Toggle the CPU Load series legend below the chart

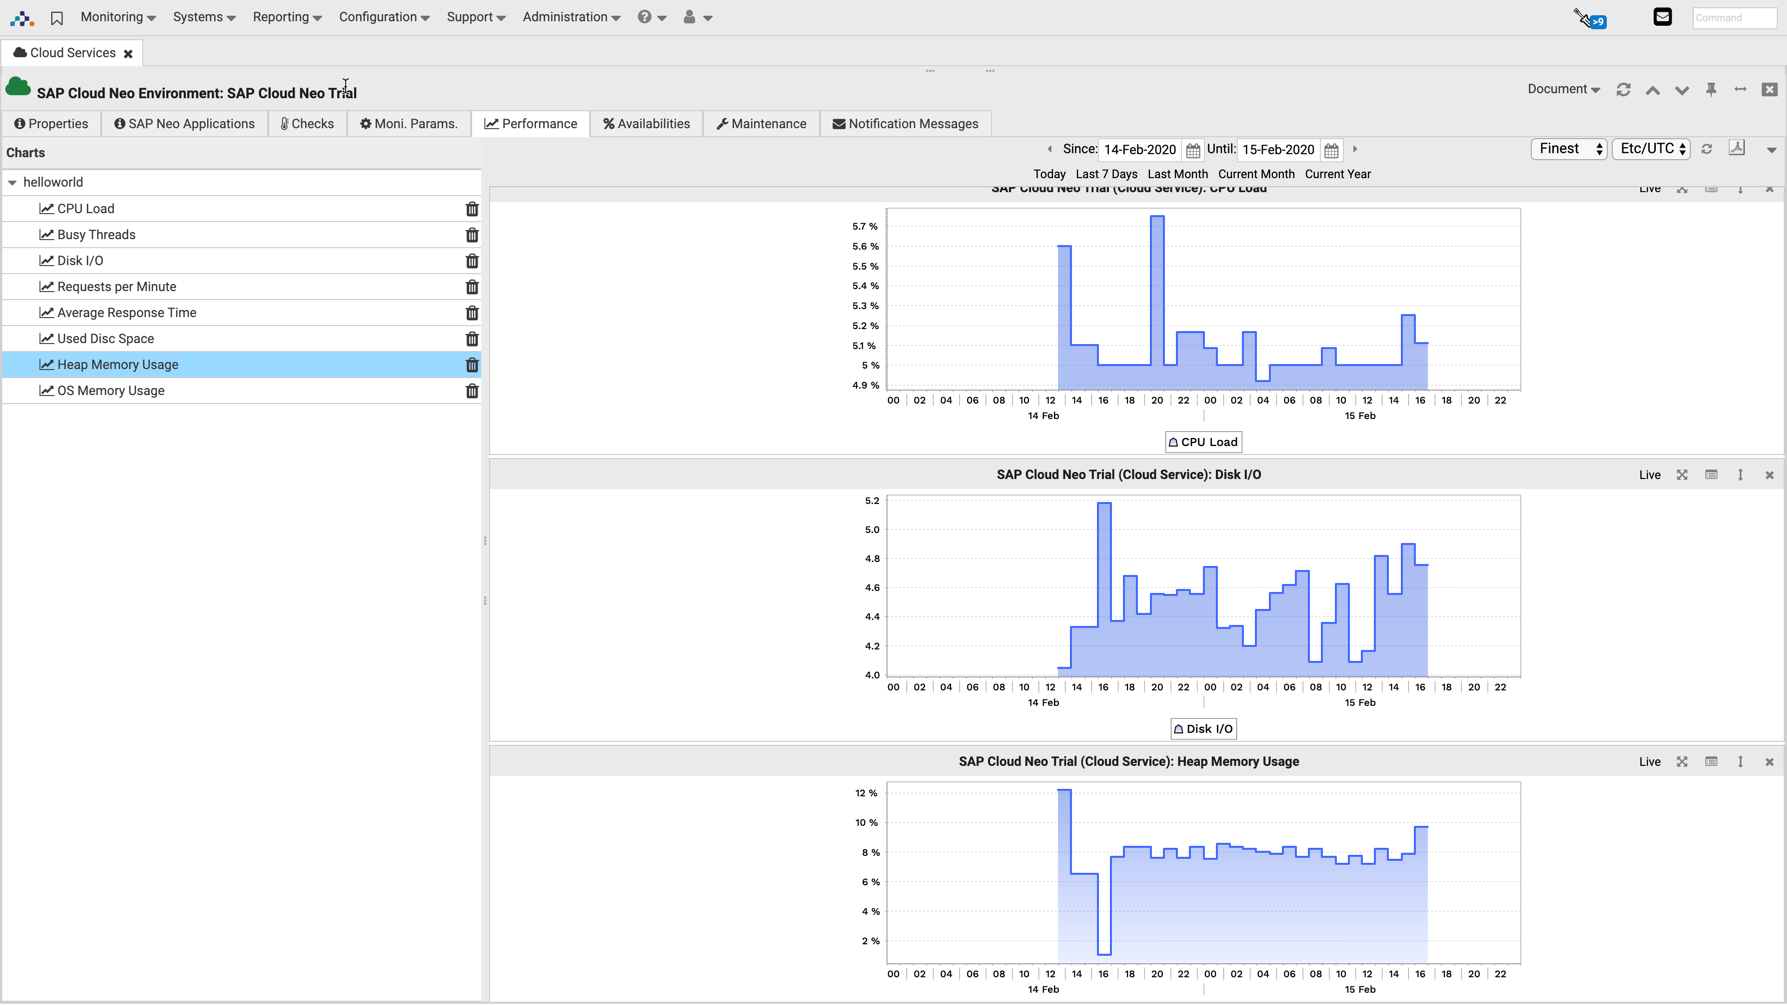tap(1203, 441)
